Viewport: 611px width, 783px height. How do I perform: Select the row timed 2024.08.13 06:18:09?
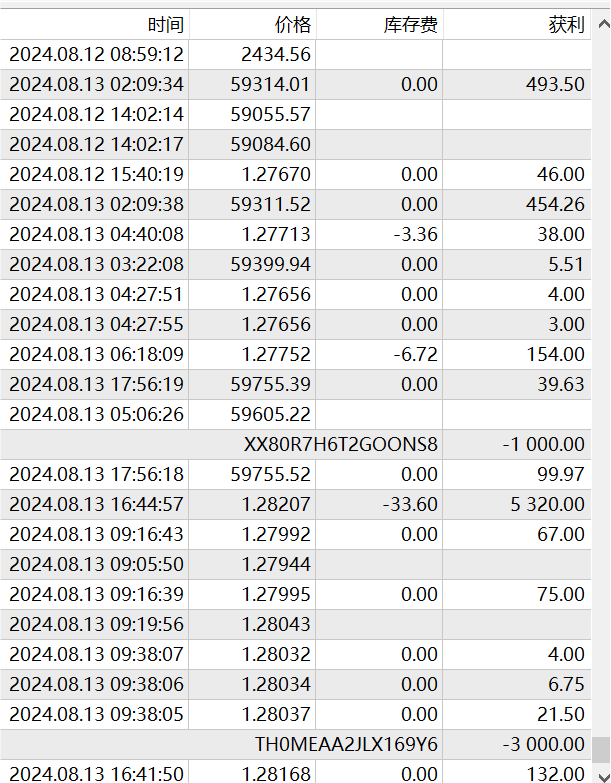96,355
